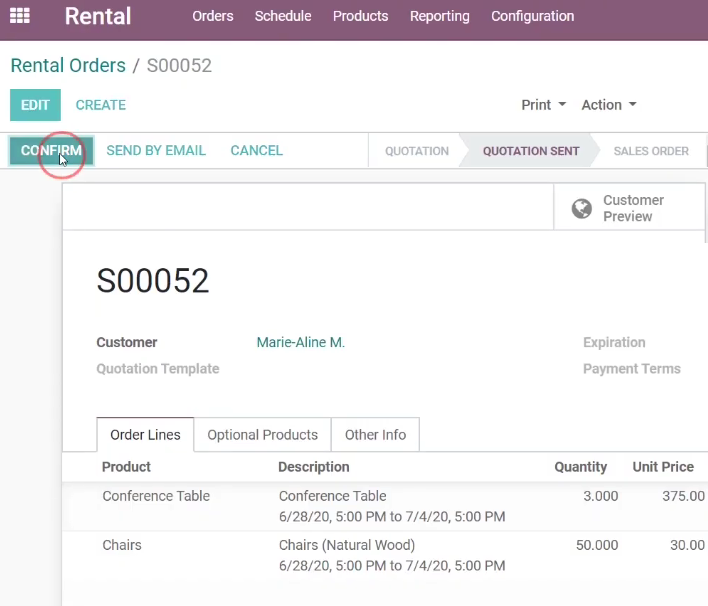
Task: Open the Configuration menu
Action: click(532, 16)
